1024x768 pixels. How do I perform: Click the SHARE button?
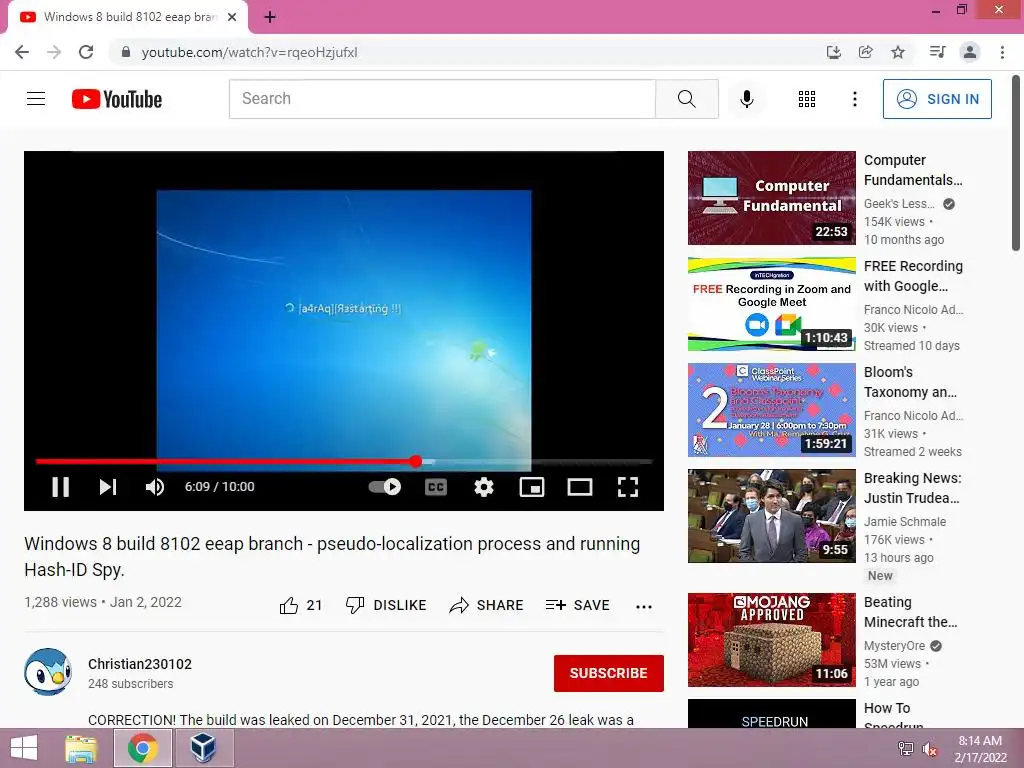487,605
